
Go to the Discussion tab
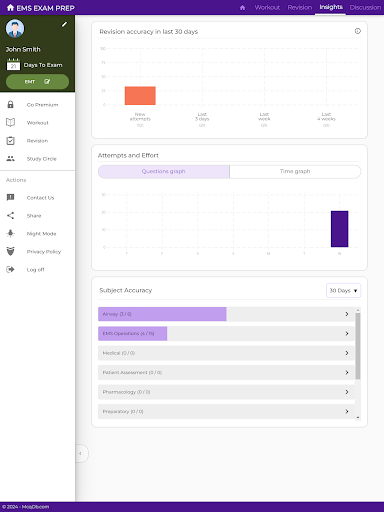click(x=365, y=7)
